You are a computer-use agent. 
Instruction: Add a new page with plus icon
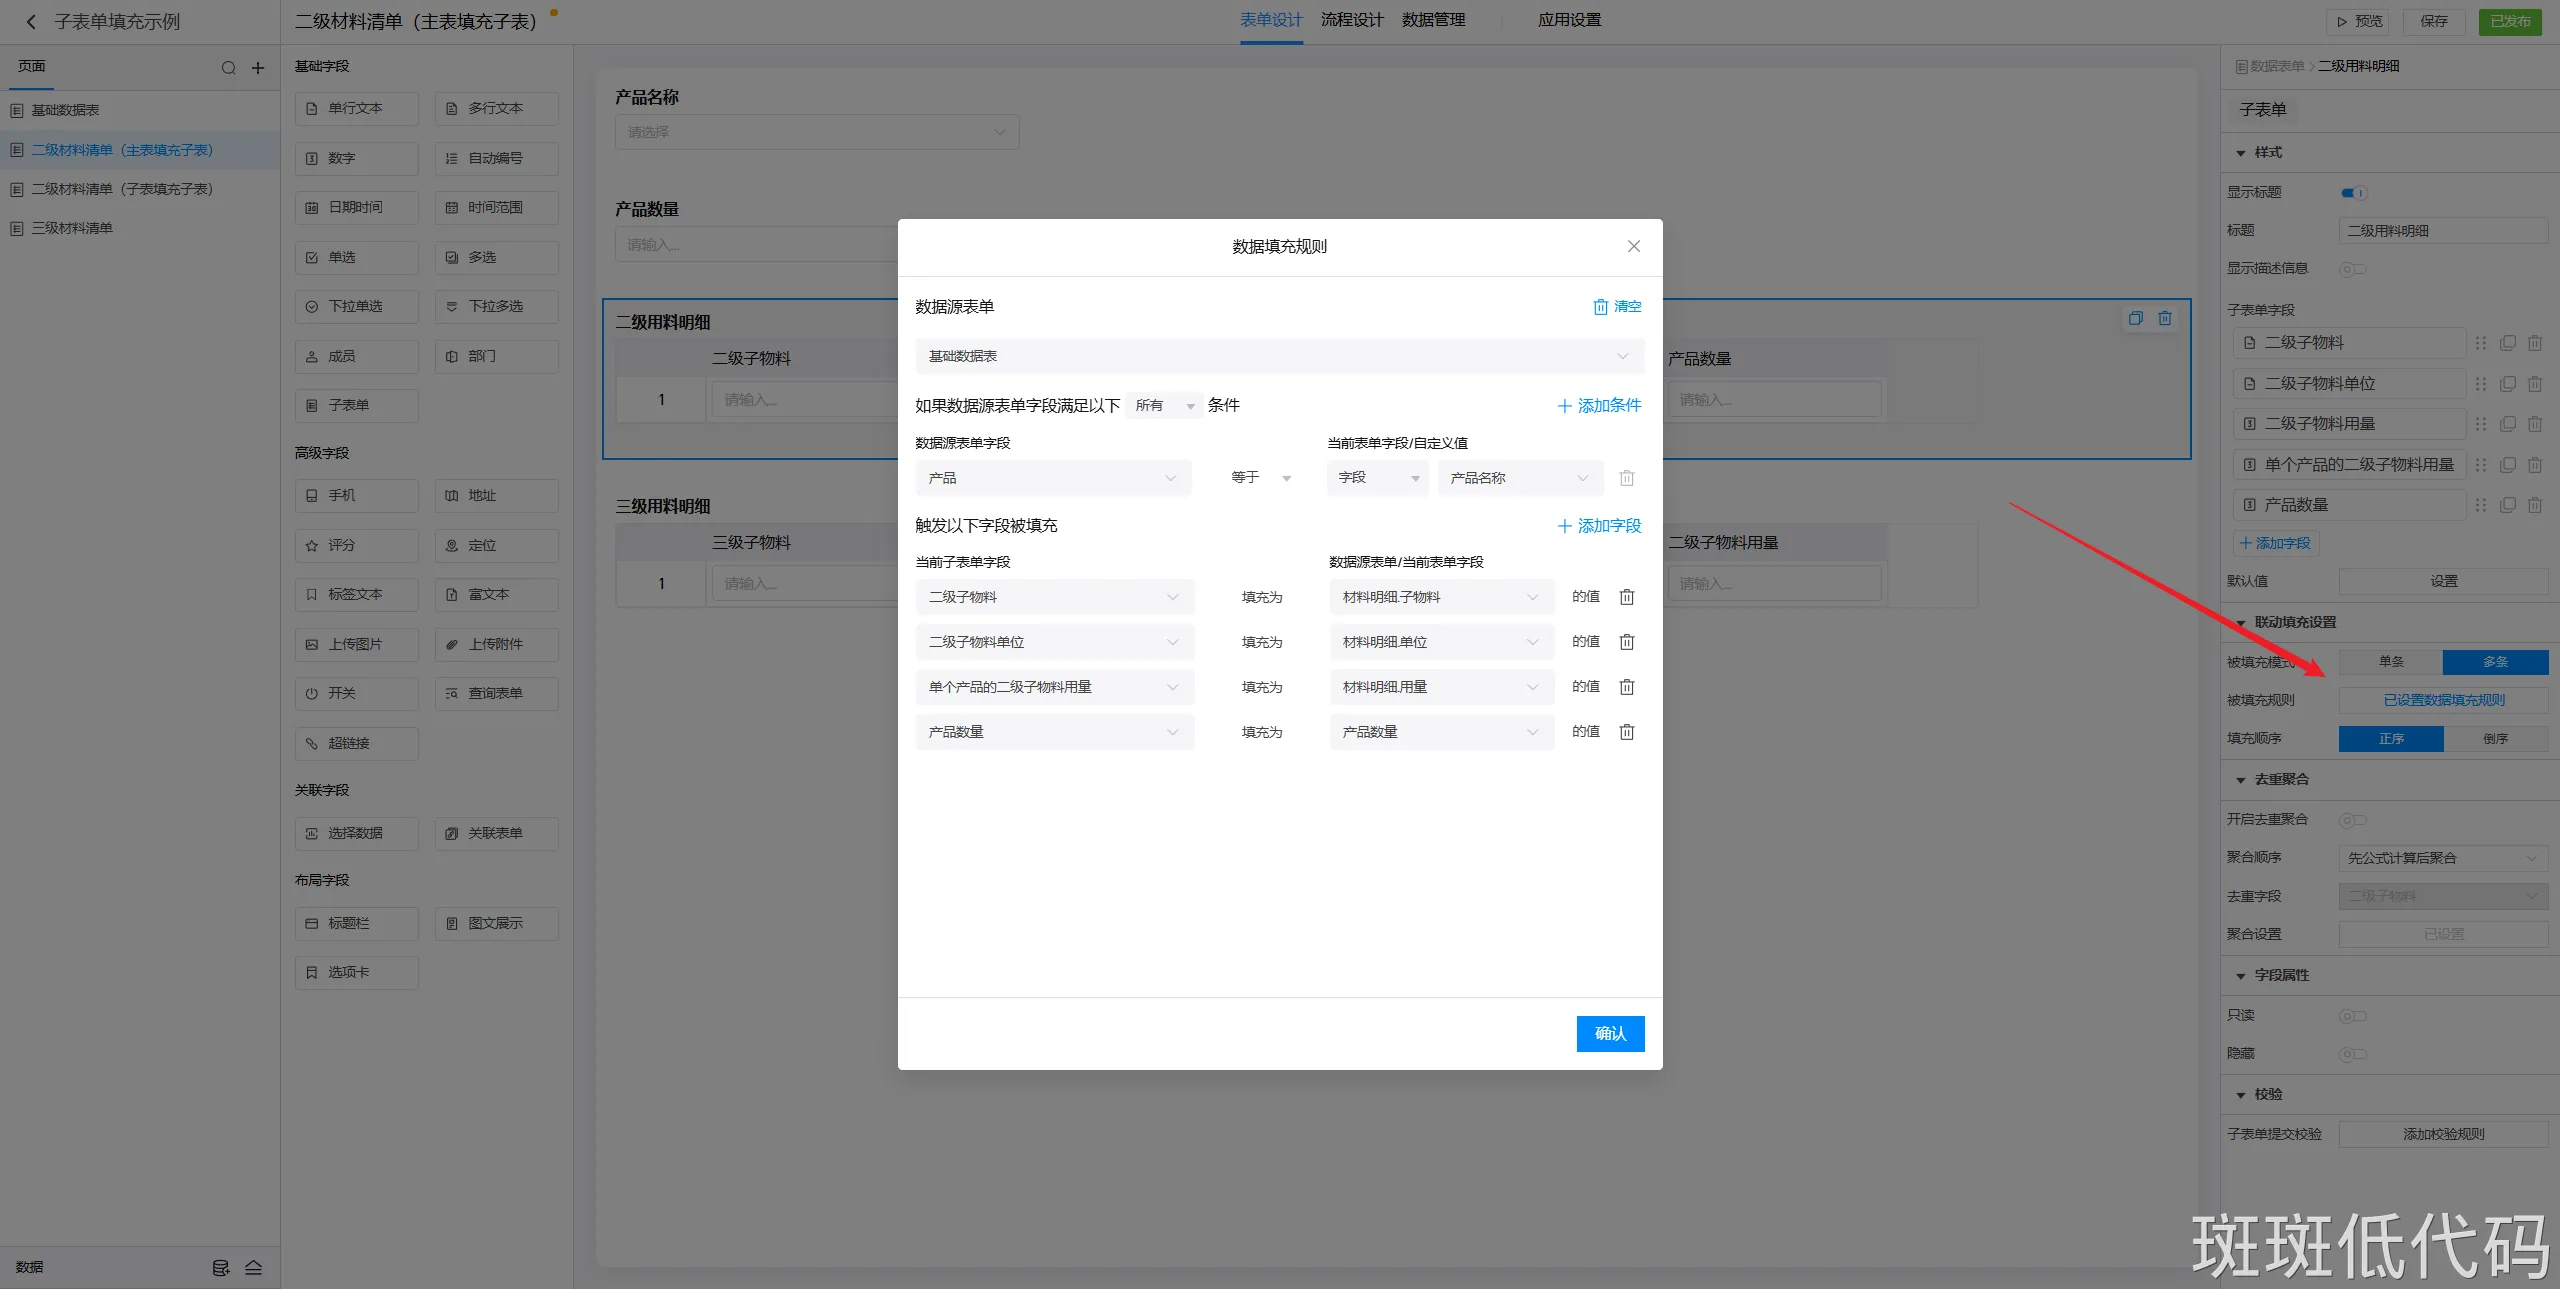pyautogui.click(x=258, y=68)
